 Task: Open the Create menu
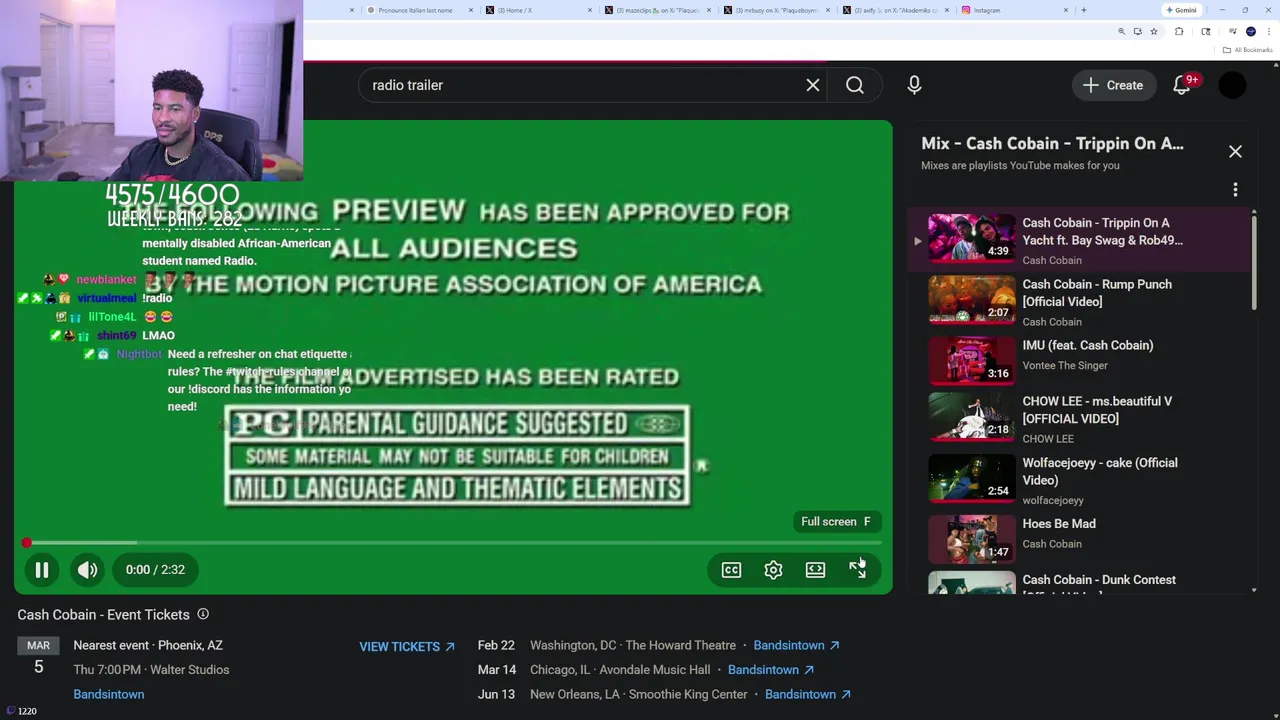coord(1113,85)
